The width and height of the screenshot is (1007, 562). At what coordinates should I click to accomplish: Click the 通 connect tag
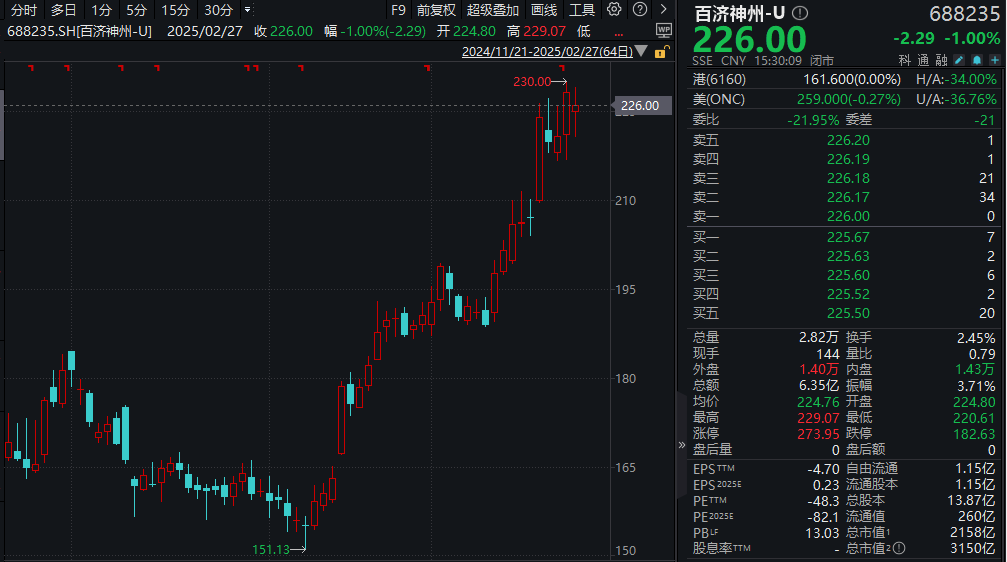[x=923, y=60]
